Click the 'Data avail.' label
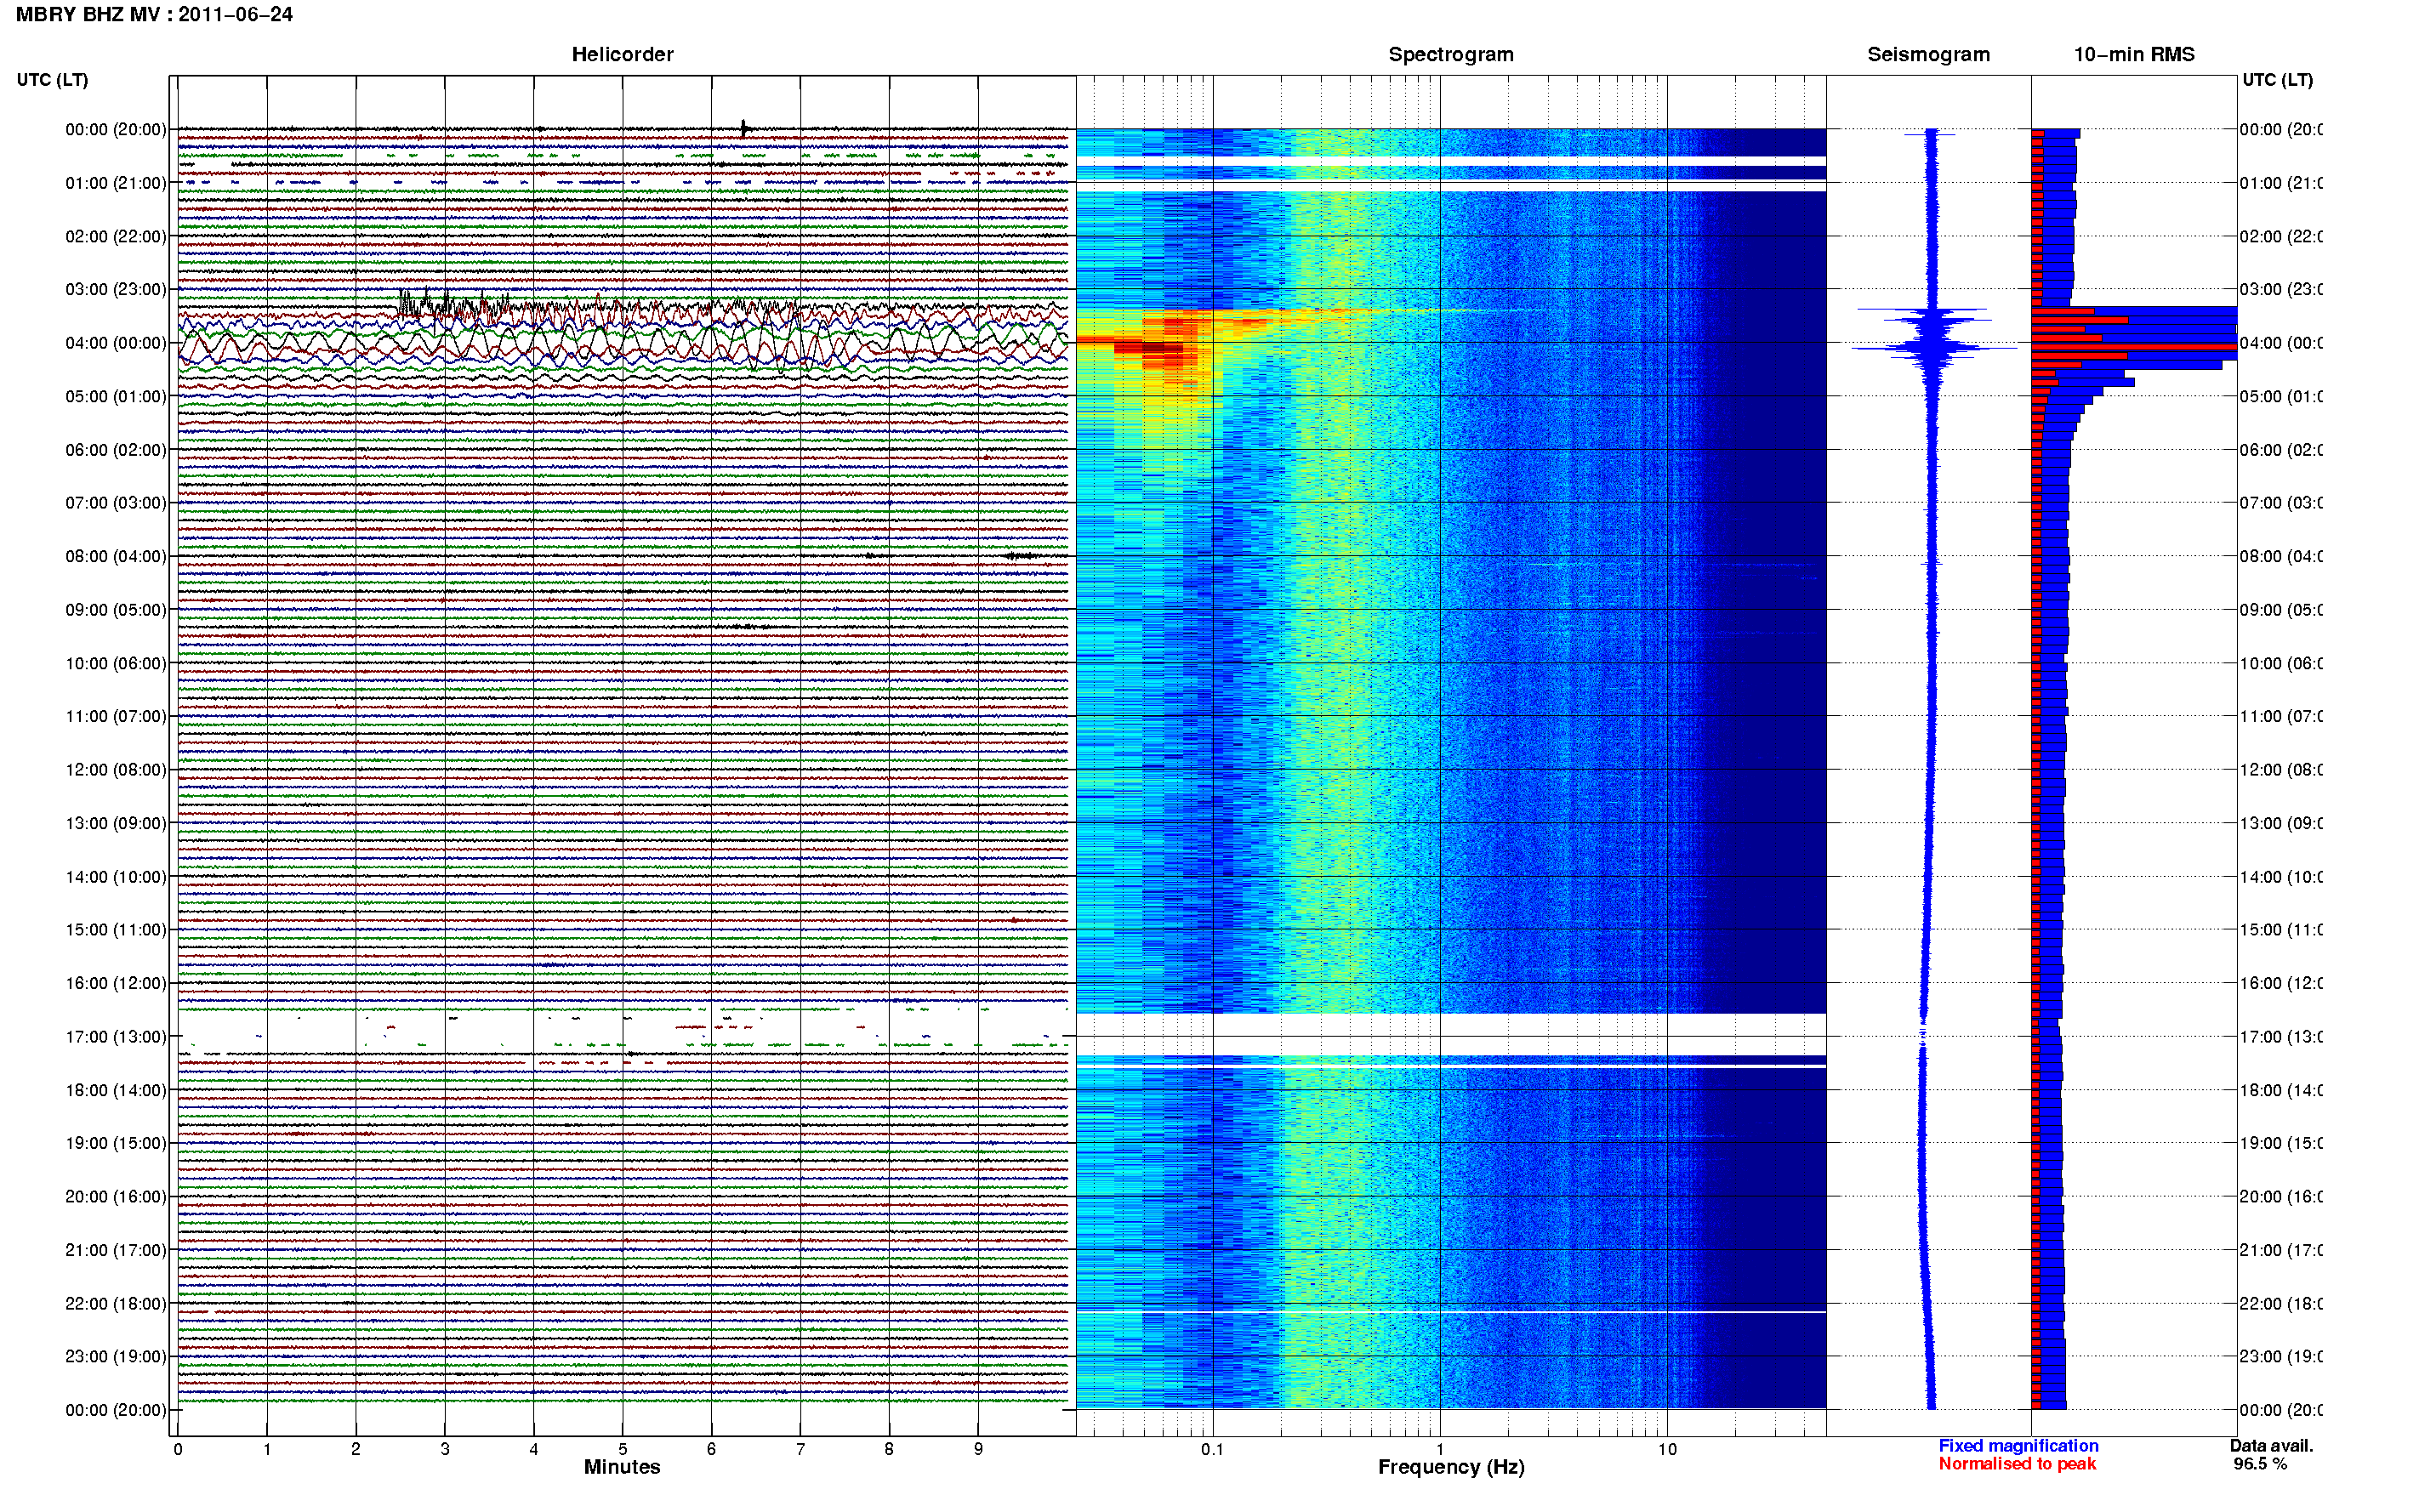Viewport: 2419px width, 1512px height. [x=2271, y=1446]
